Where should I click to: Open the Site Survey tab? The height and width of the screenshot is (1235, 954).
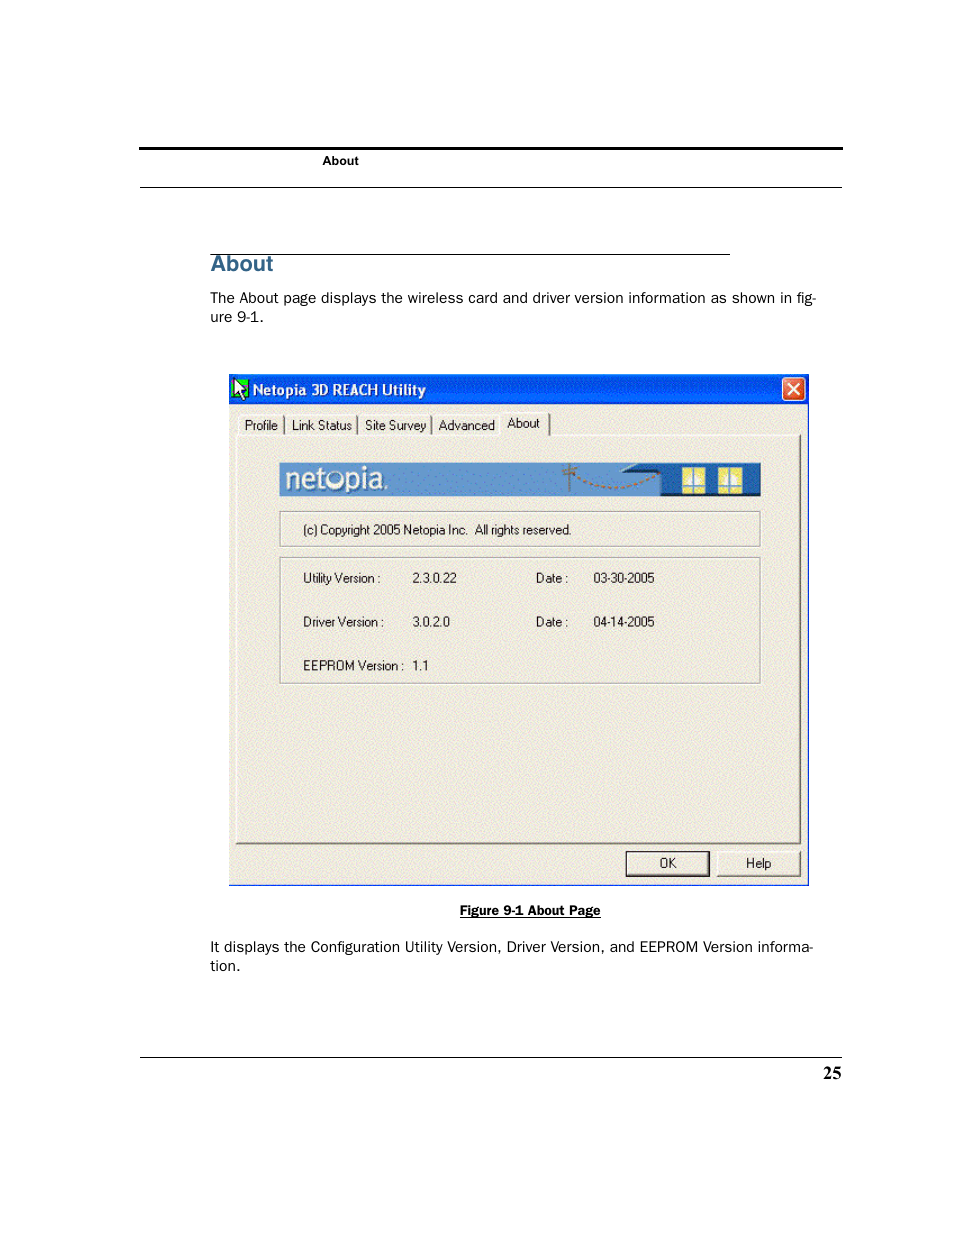[395, 425]
